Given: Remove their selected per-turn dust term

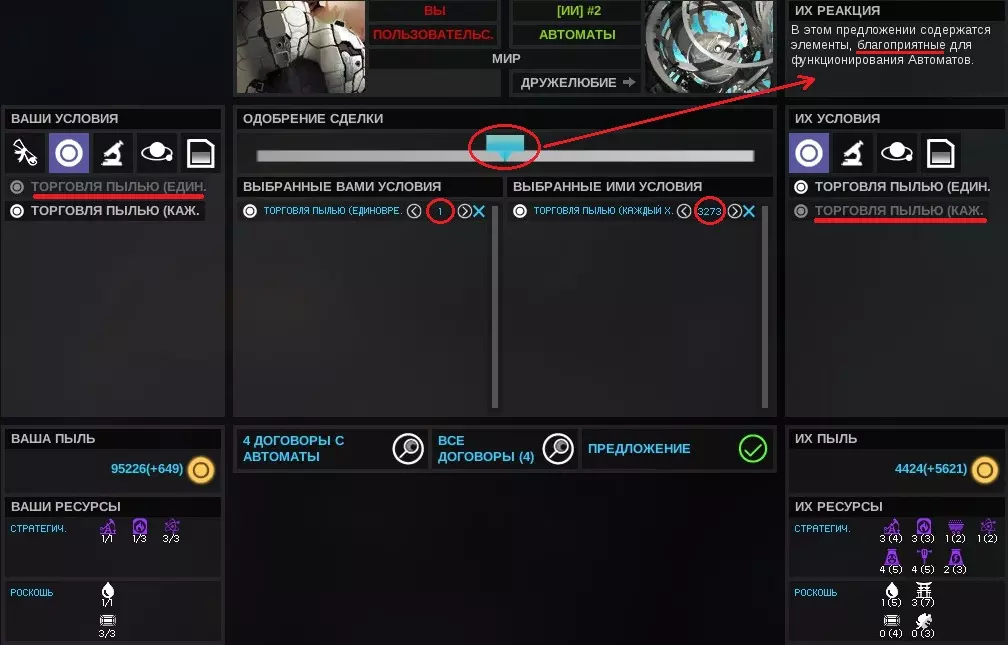Looking at the screenshot, I should [x=749, y=211].
